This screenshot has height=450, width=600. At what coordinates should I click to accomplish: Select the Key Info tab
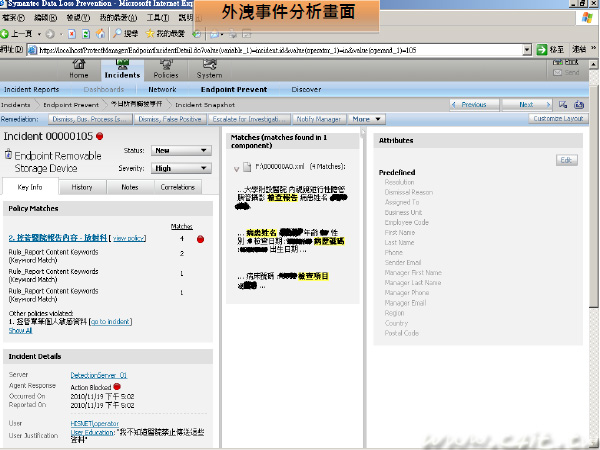(30, 187)
